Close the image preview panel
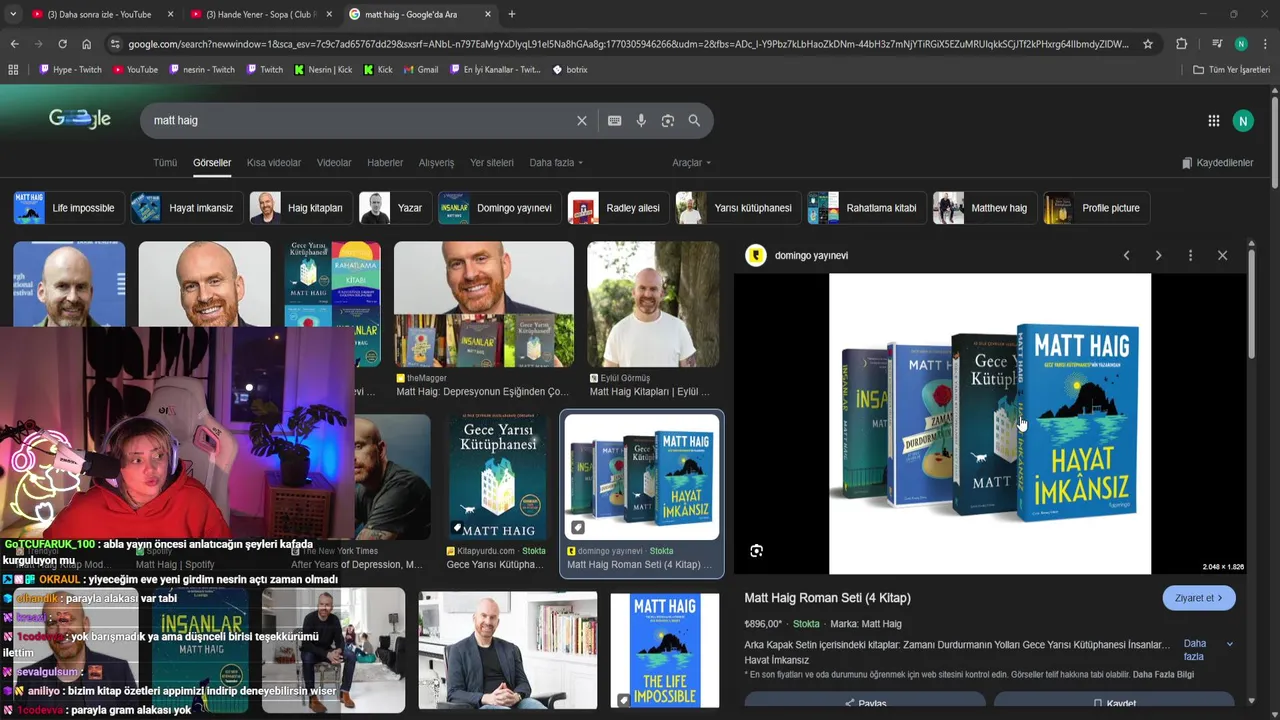The height and width of the screenshot is (720, 1280). tap(1222, 255)
